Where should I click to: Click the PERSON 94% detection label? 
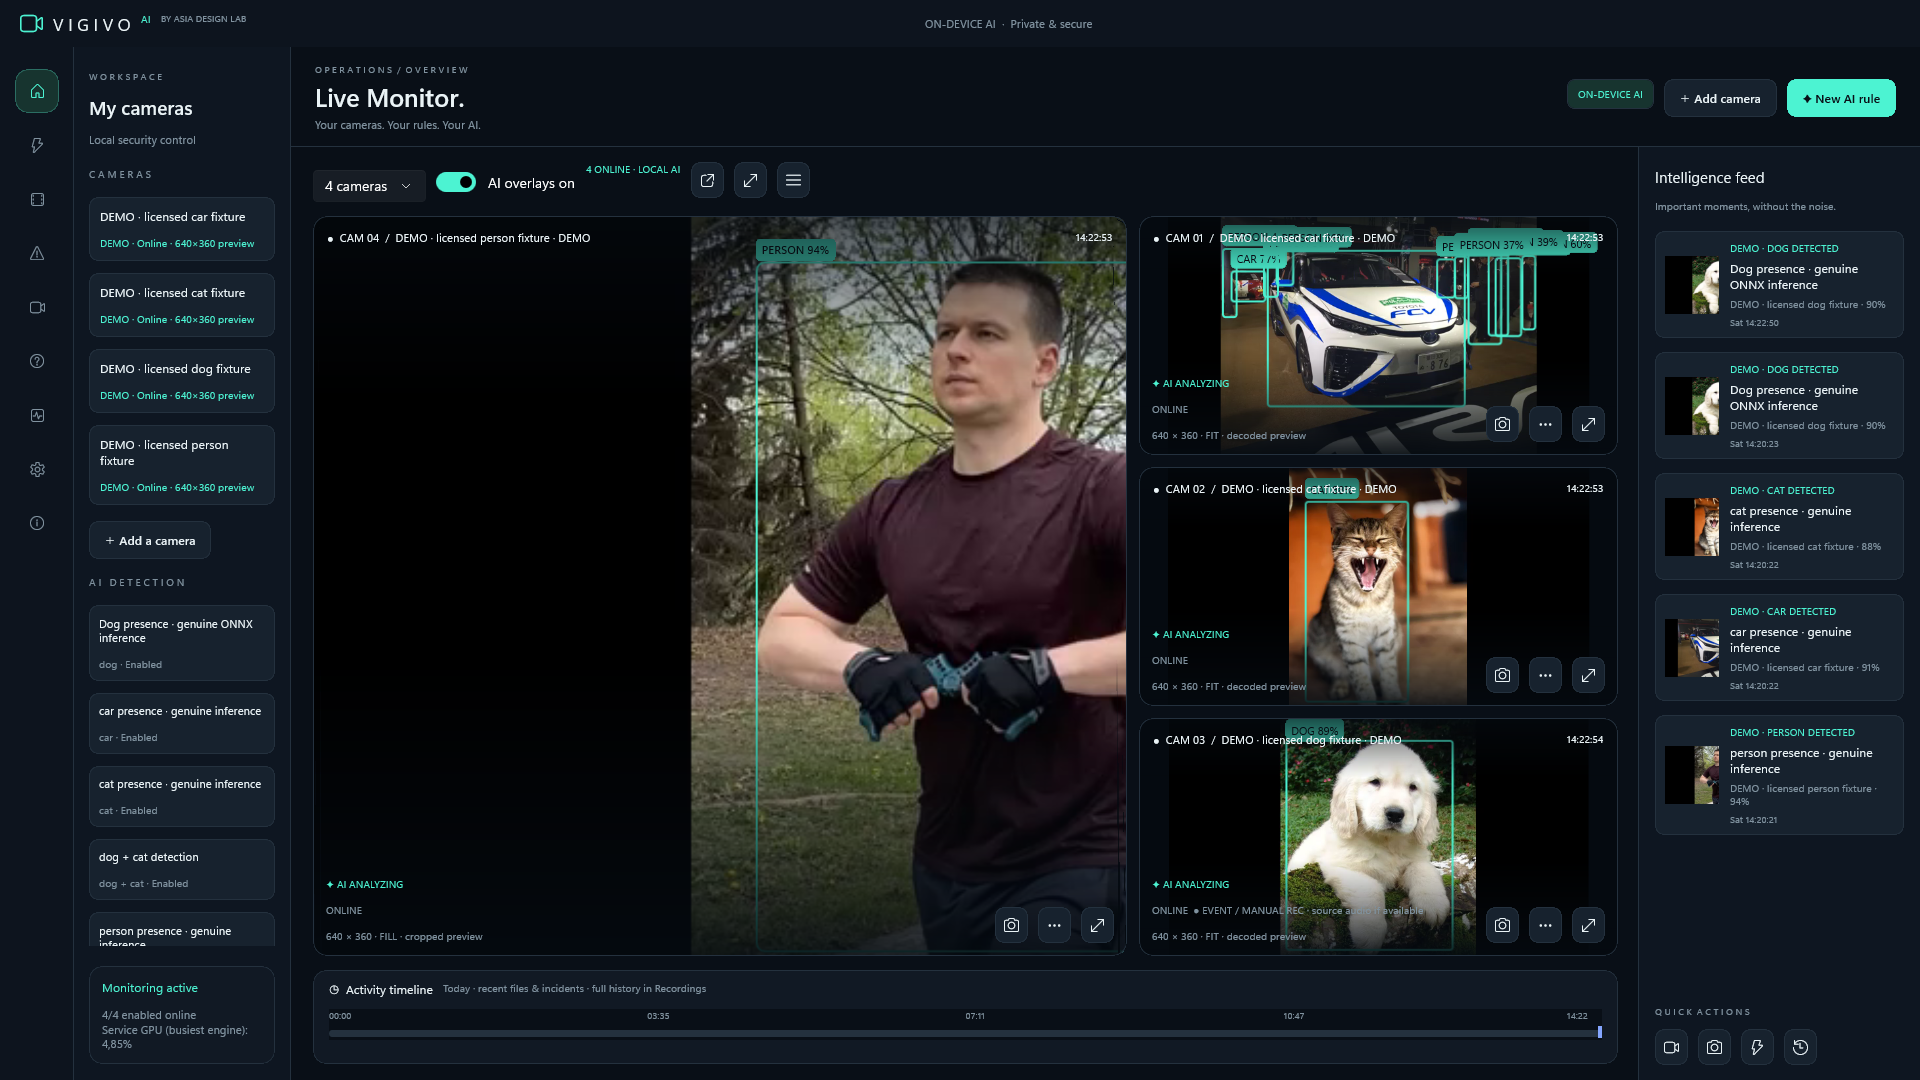(795, 250)
